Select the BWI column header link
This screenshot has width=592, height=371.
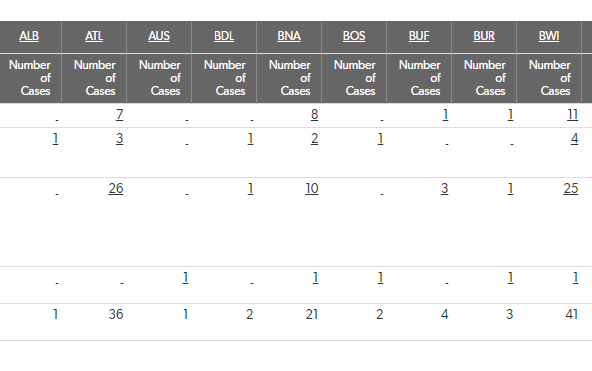tap(549, 36)
